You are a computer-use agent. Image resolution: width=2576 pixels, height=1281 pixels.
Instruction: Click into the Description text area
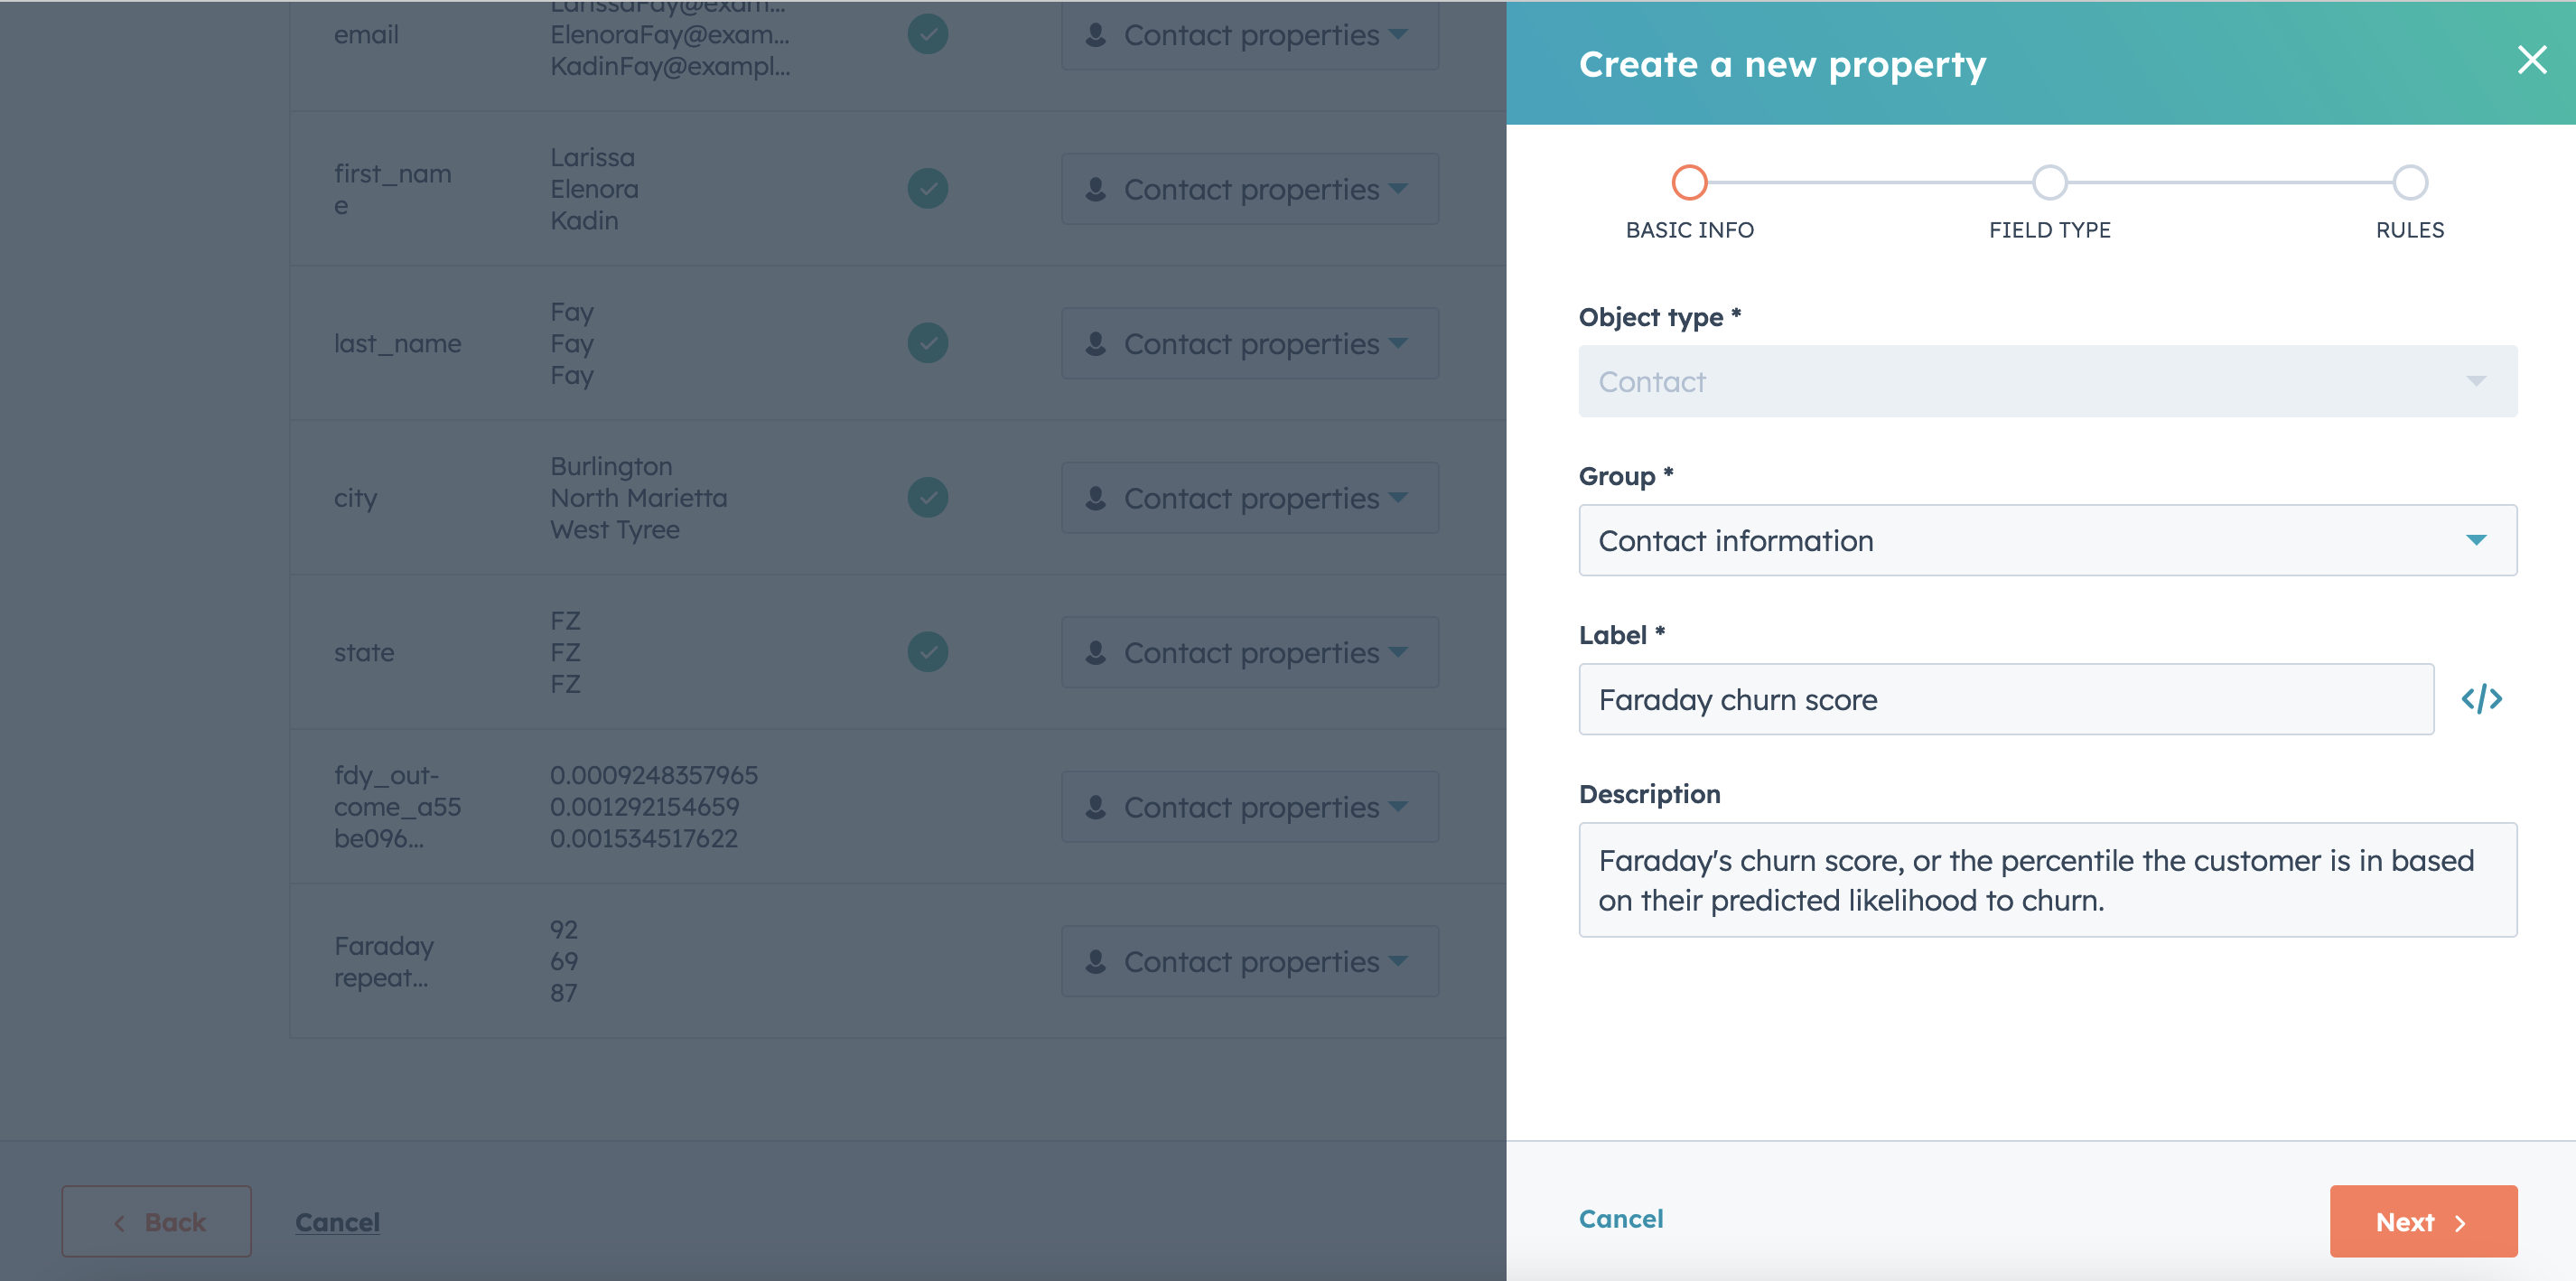[2047, 880]
